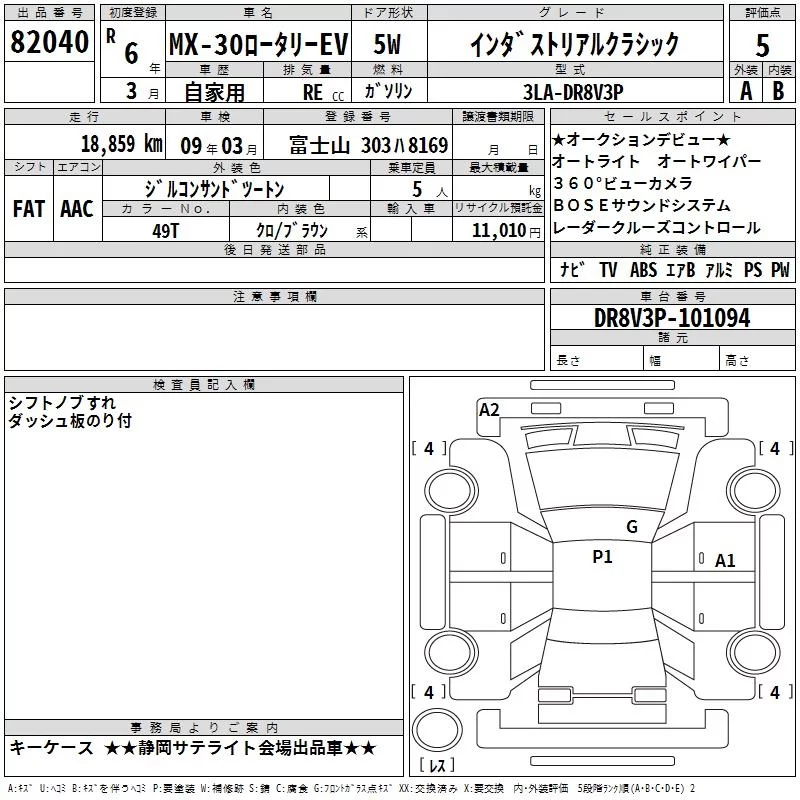Click the exterior rating A

click(746, 91)
